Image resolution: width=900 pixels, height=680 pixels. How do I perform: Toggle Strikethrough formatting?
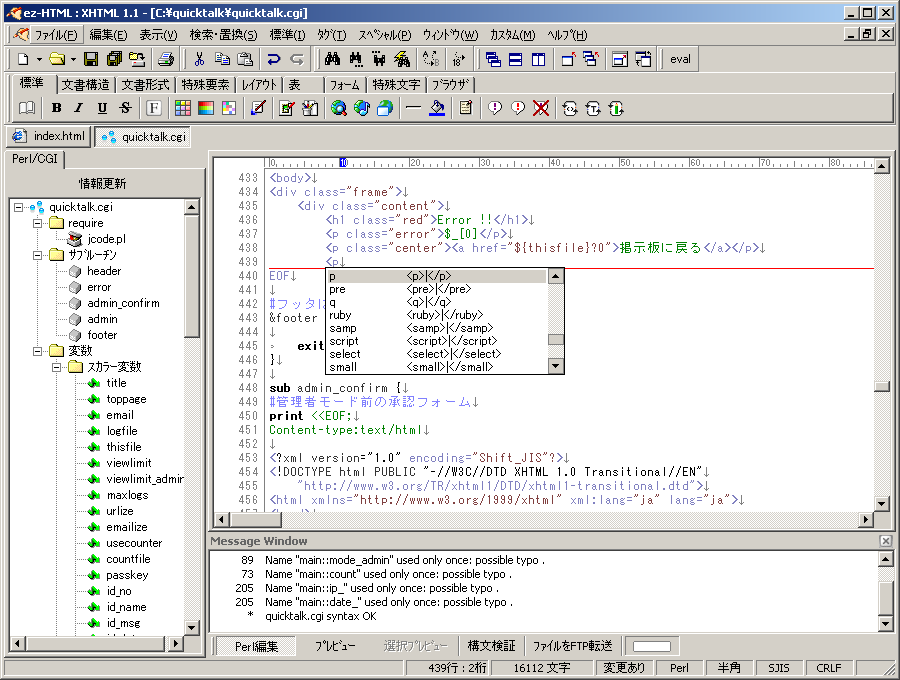coord(125,108)
